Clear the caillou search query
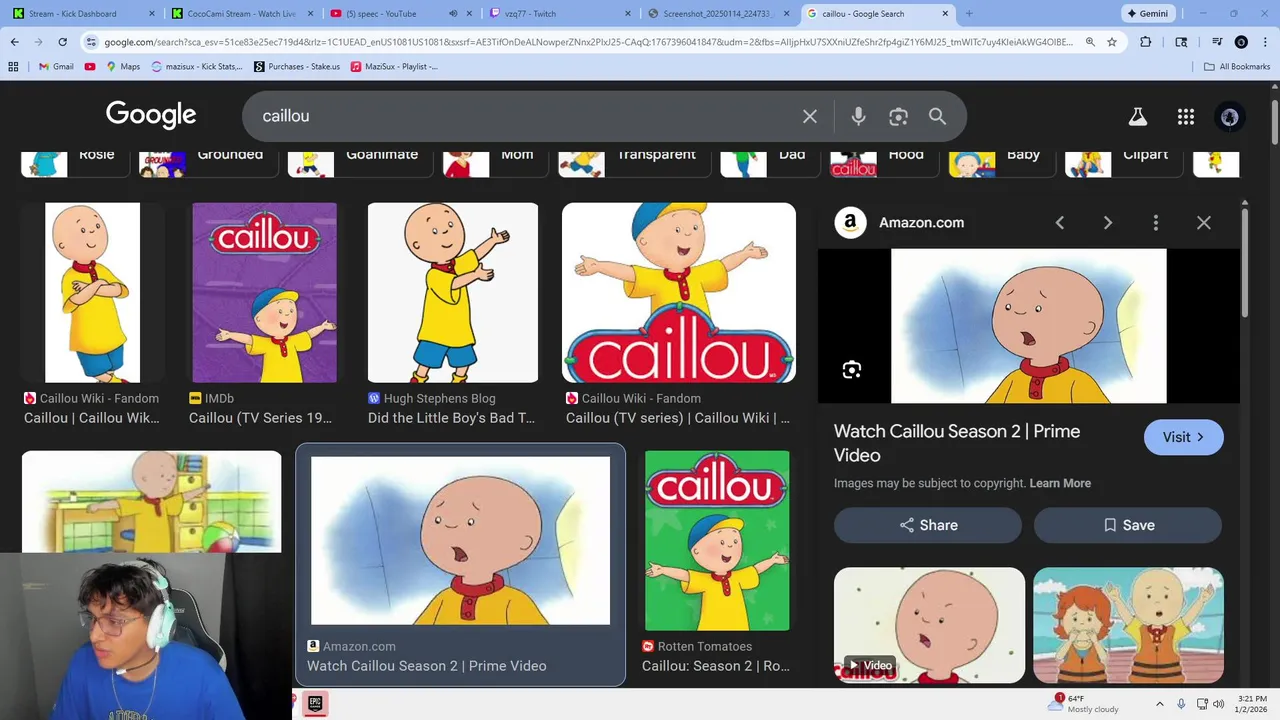The height and width of the screenshot is (720, 1280). 810,116
